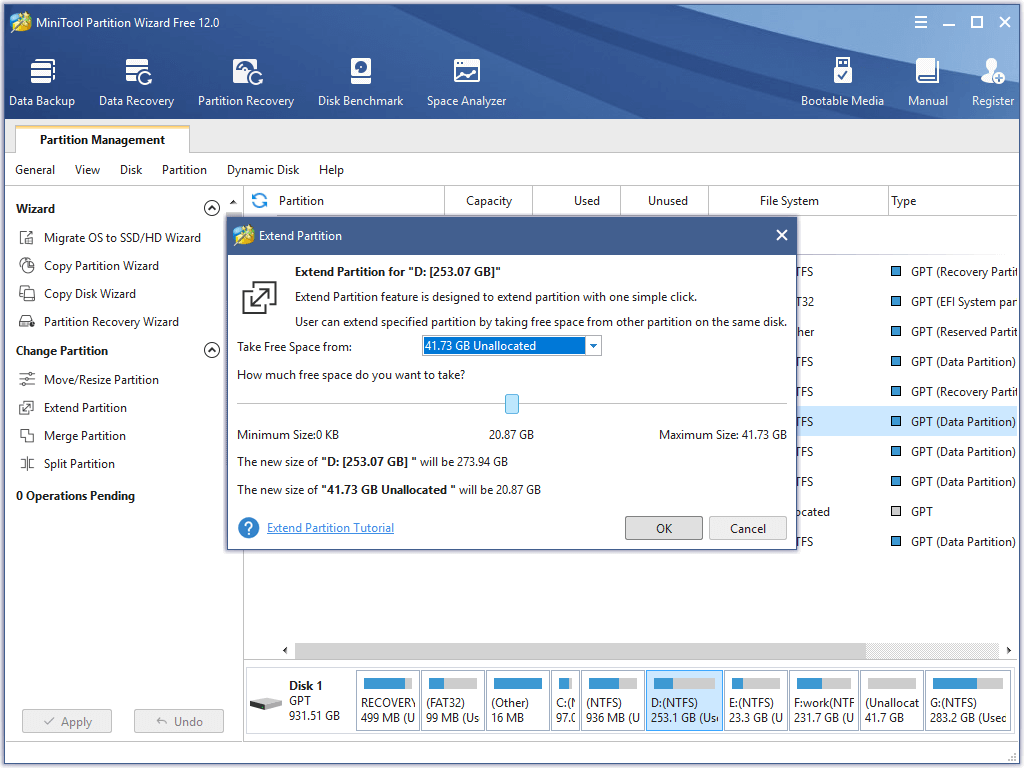
Task: Start Partition Recovery Wizard
Action: (x=99, y=322)
